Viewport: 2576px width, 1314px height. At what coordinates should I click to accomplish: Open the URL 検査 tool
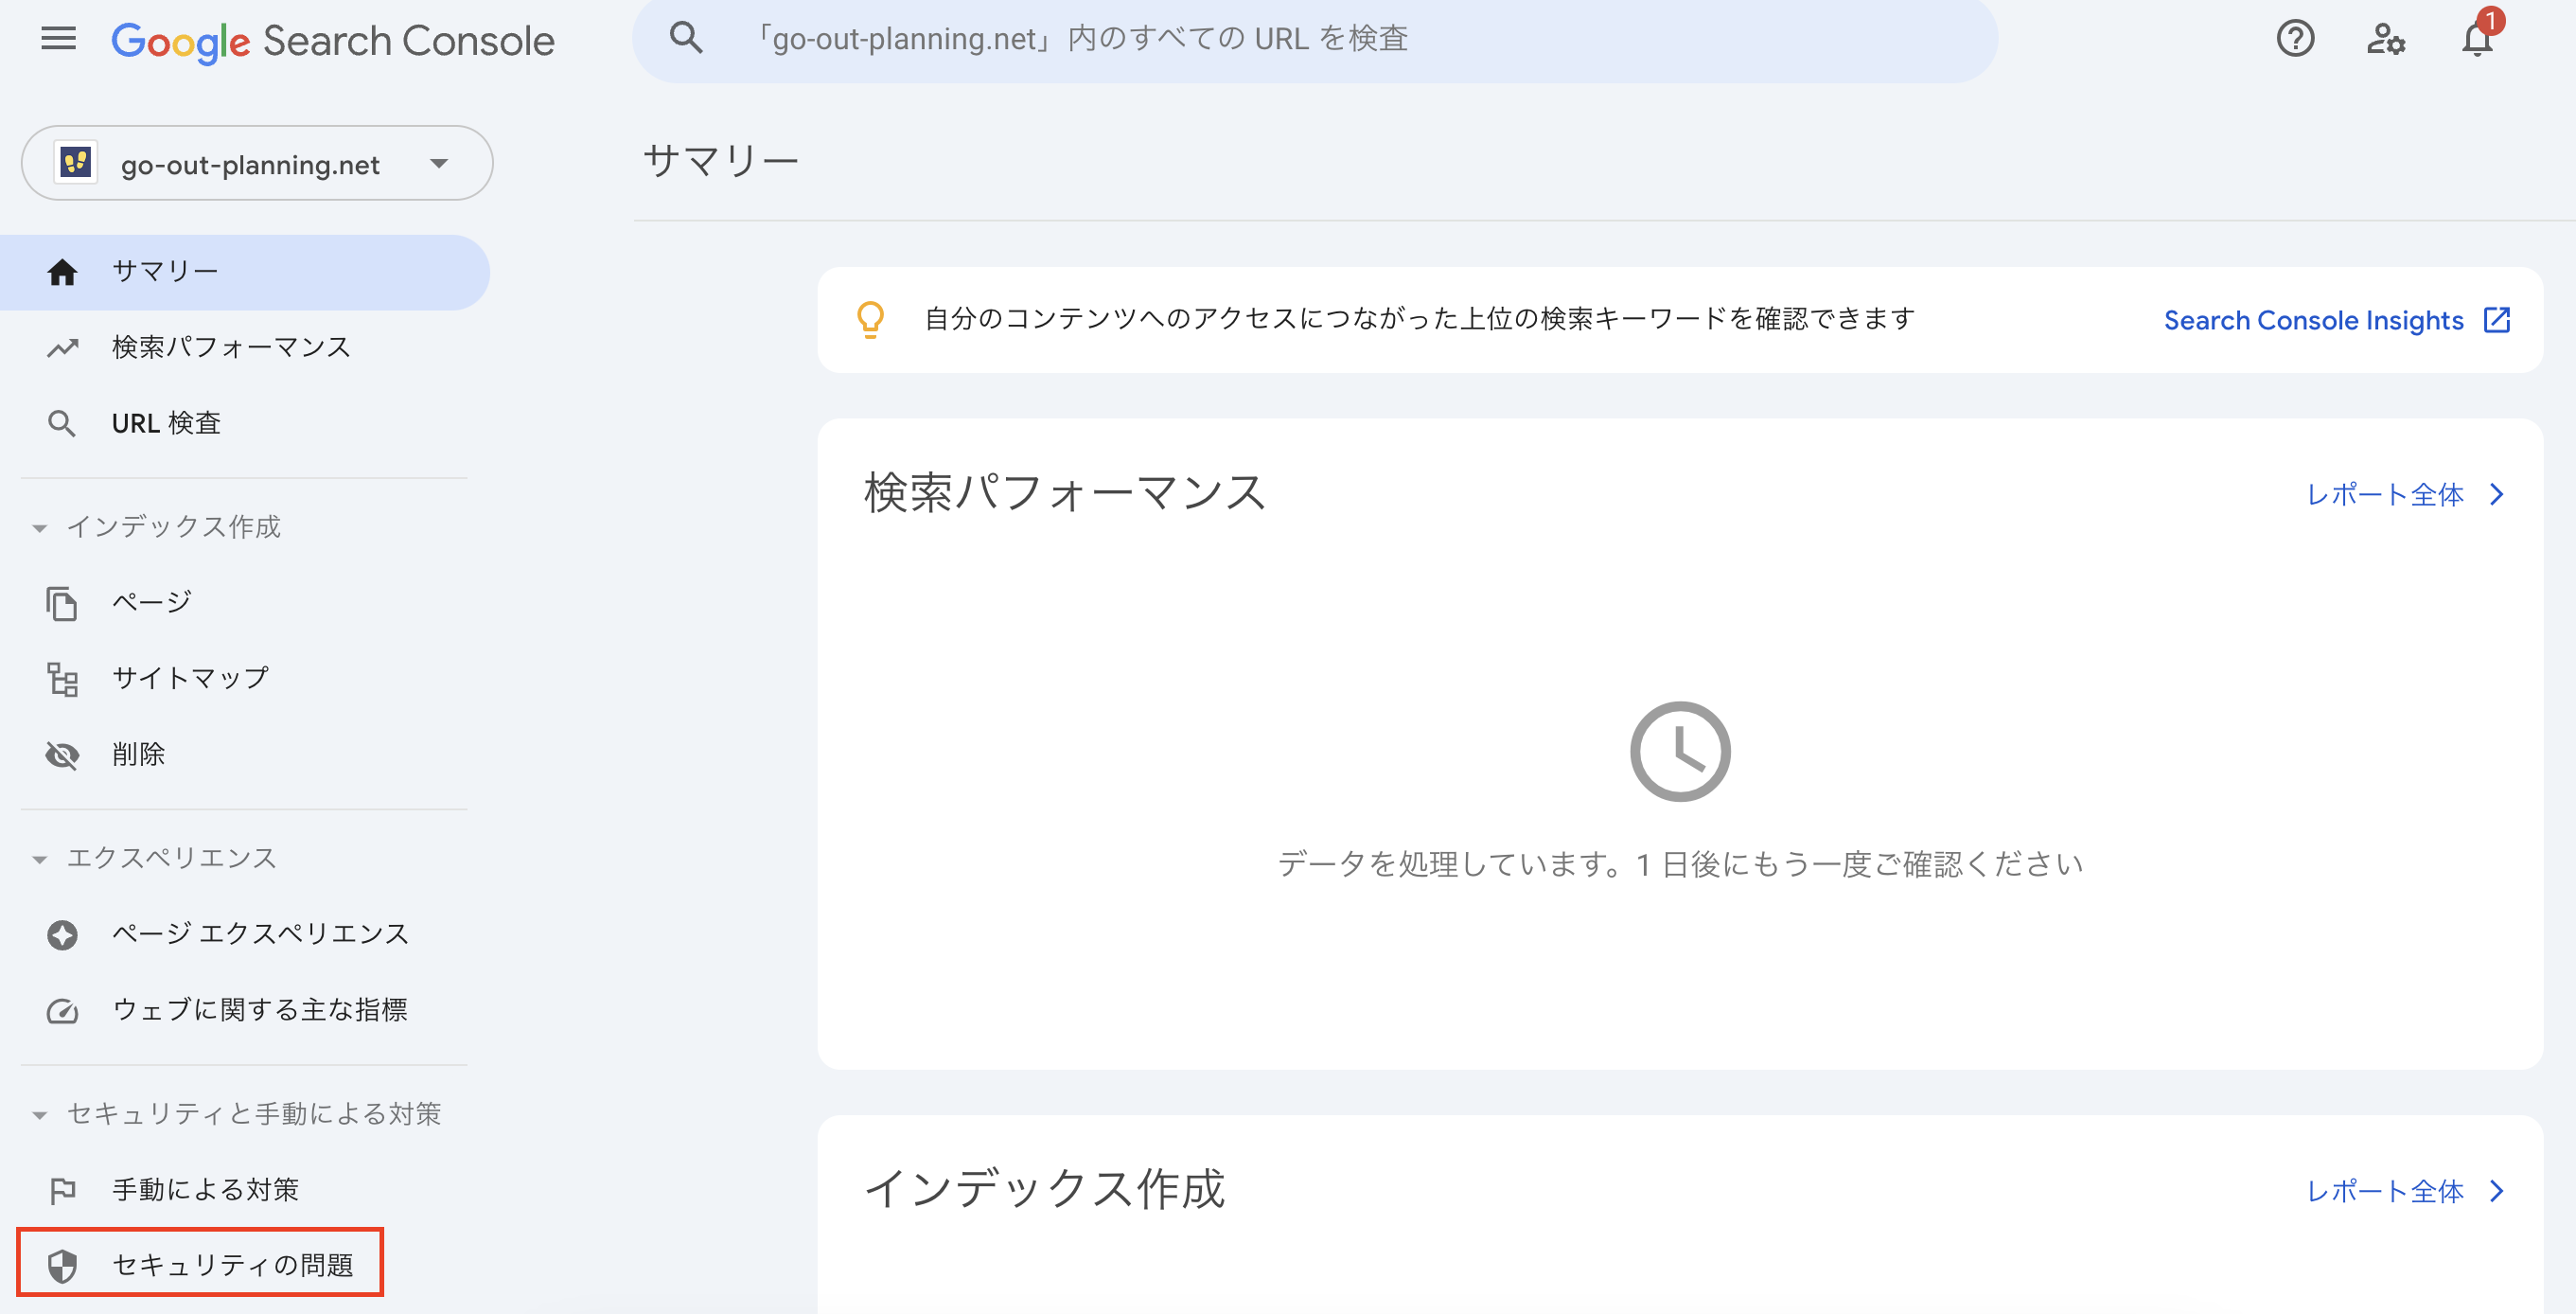(167, 422)
